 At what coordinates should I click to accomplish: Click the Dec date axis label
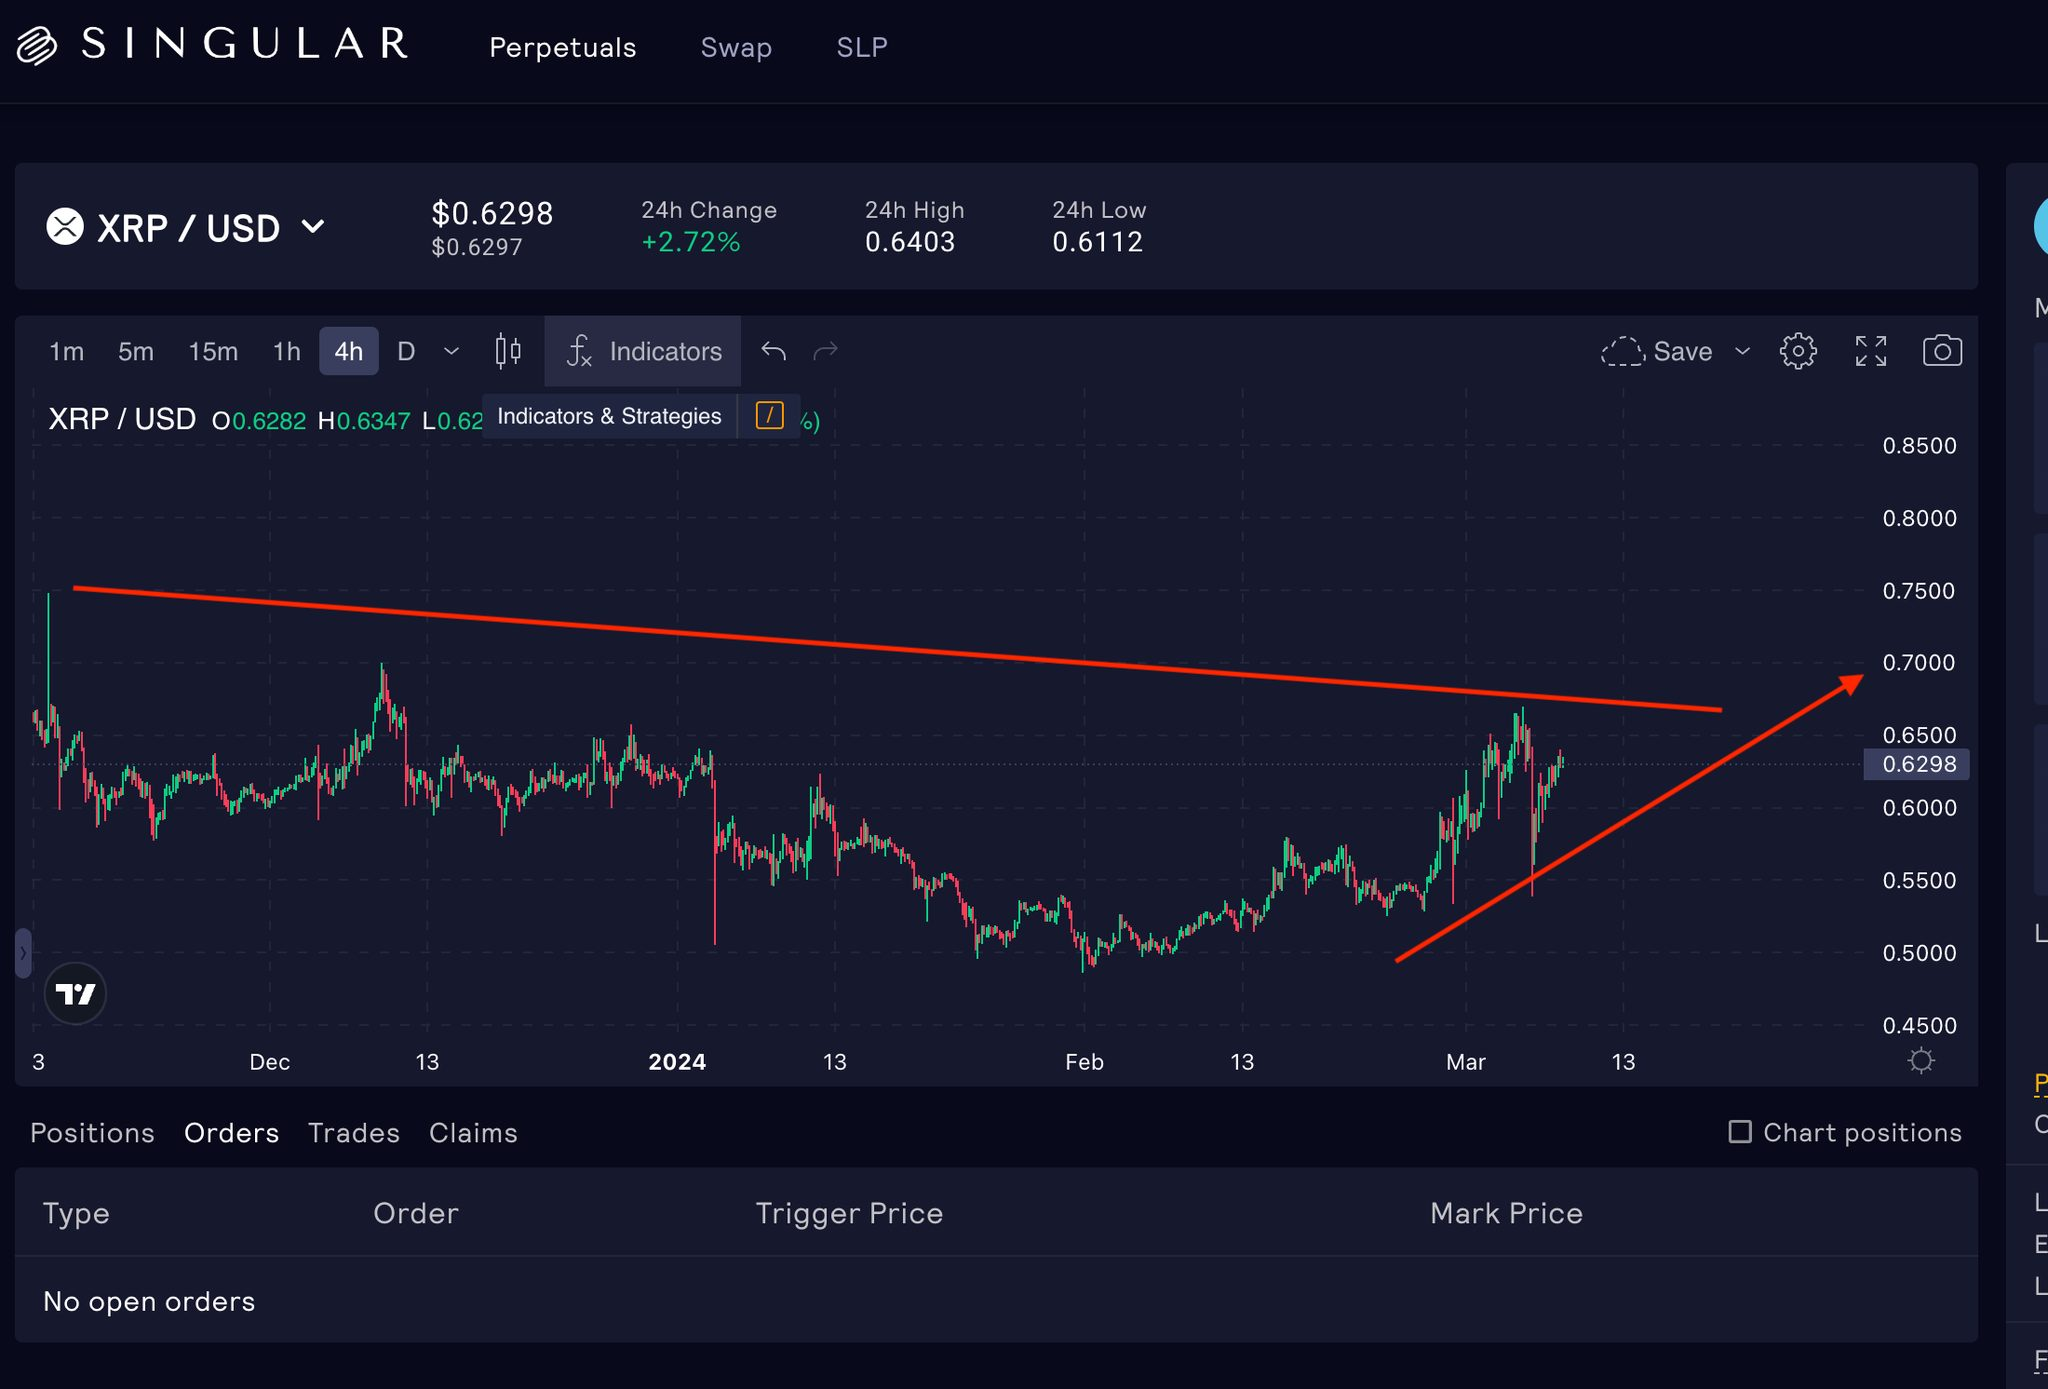point(270,1062)
